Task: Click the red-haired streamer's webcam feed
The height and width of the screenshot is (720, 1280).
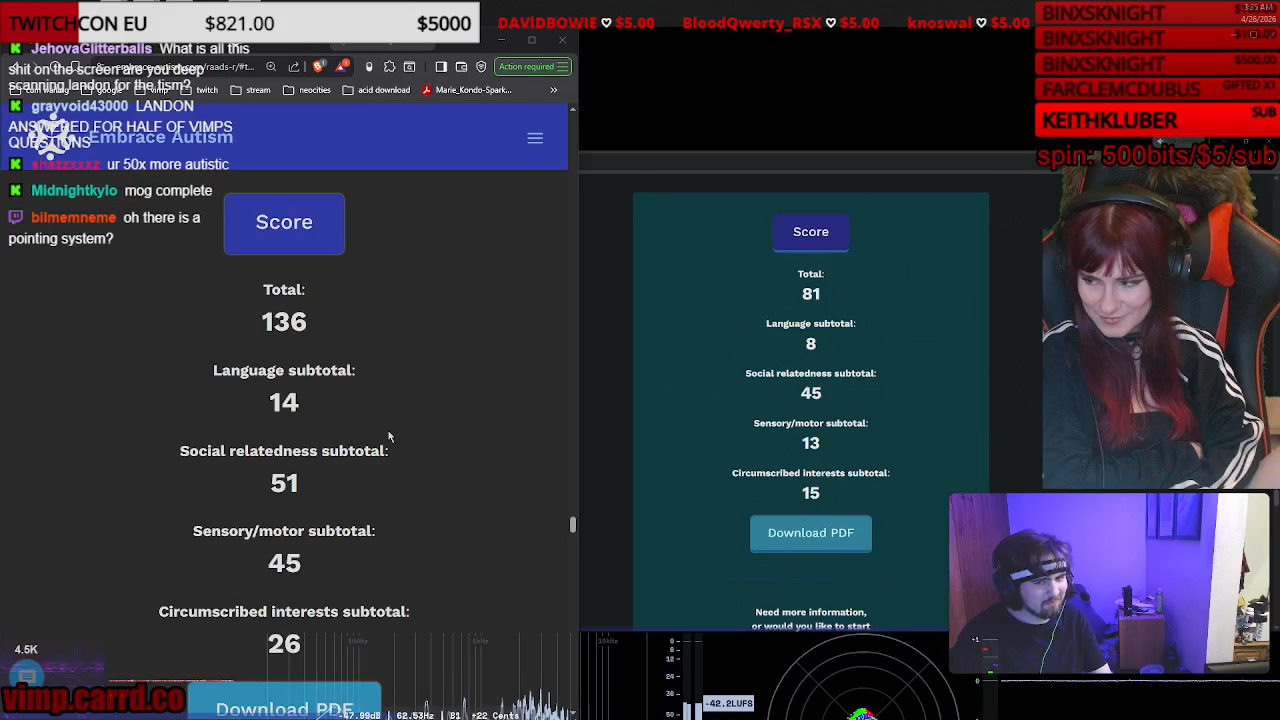Action: coord(1160,328)
